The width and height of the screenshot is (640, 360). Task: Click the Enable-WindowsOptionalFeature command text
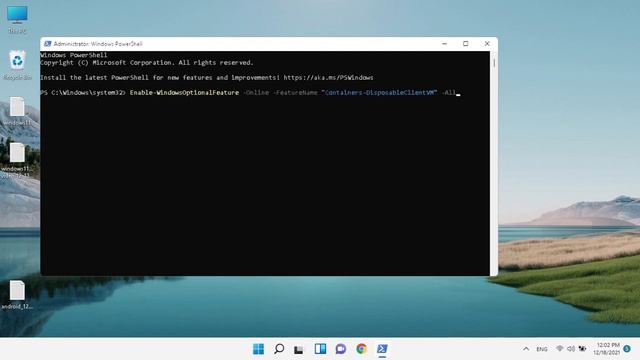(184, 93)
